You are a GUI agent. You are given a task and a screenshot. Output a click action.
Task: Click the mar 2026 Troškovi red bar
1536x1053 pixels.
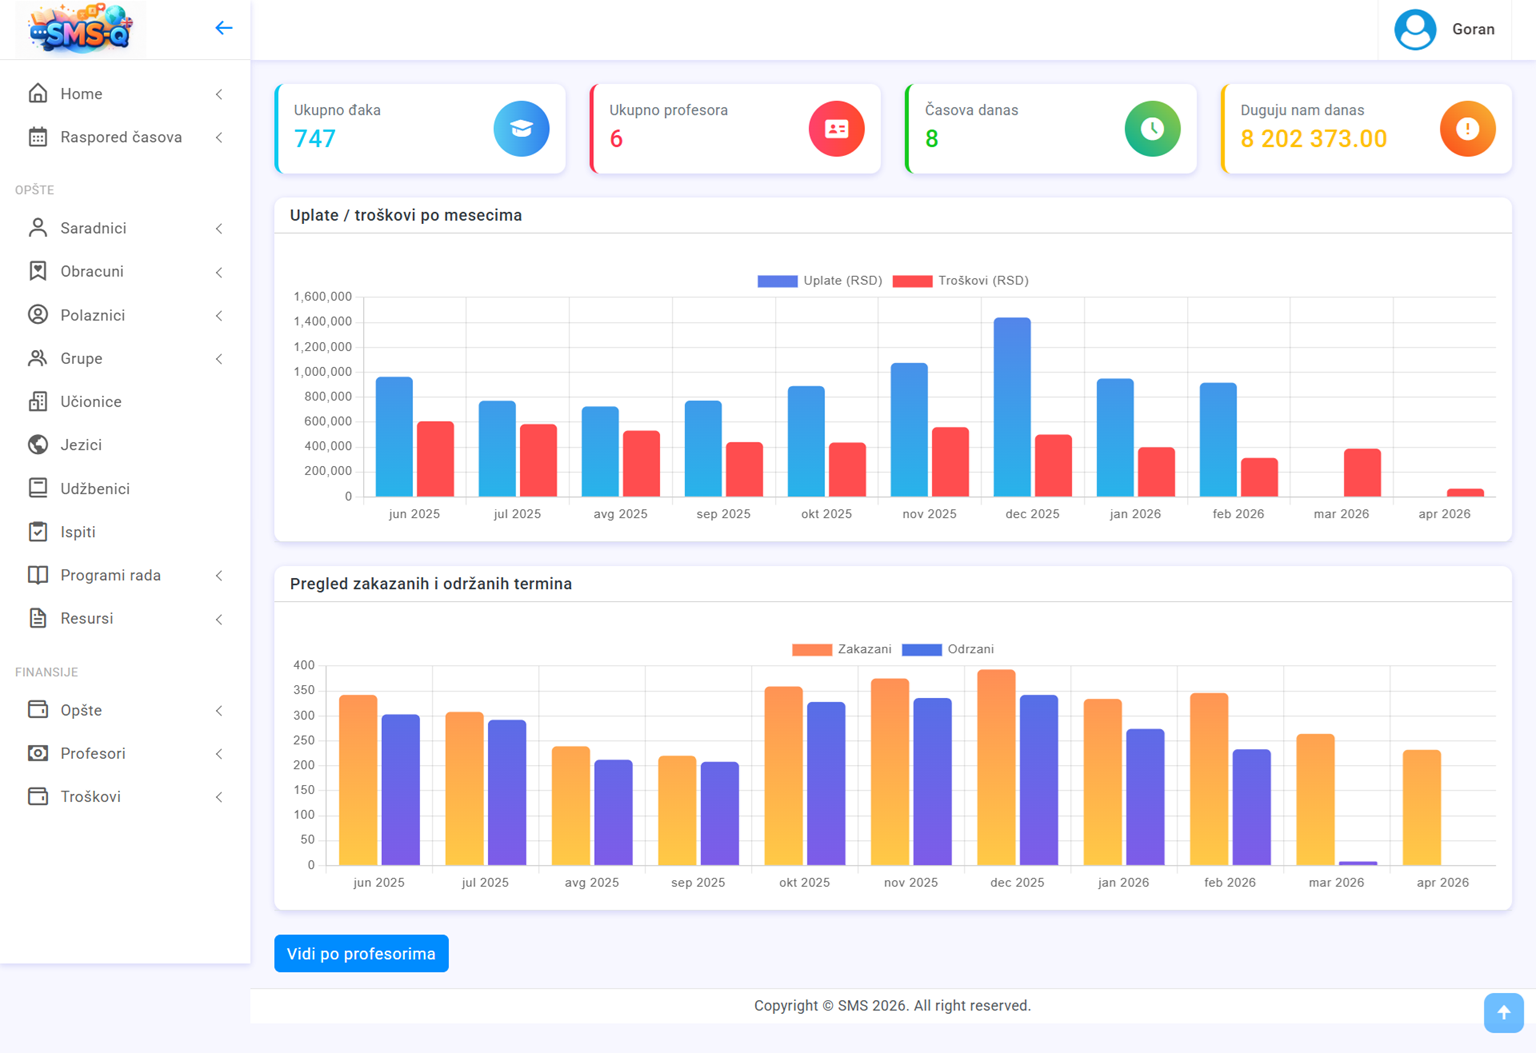tap(1362, 472)
